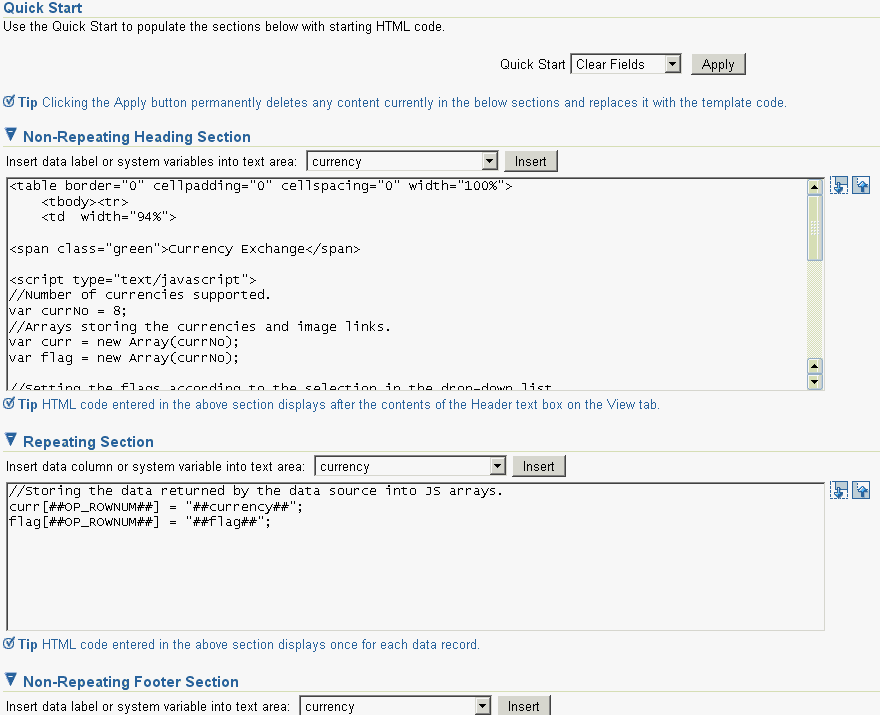The height and width of the screenshot is (715, 880).
Task: Click the Tip icon below Quick Start
Action: [9, 102]
